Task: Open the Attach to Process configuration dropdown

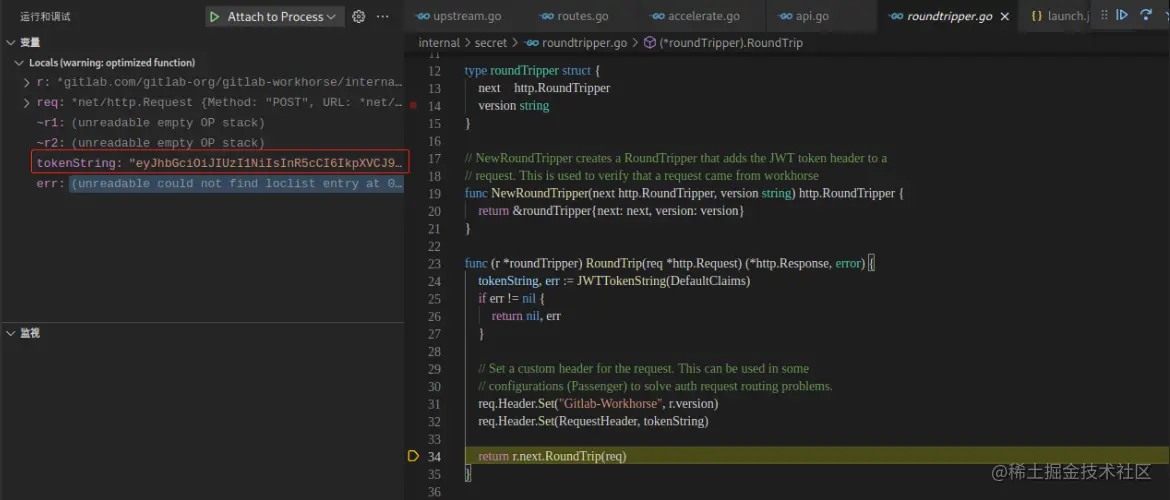Action: (283, 16)
